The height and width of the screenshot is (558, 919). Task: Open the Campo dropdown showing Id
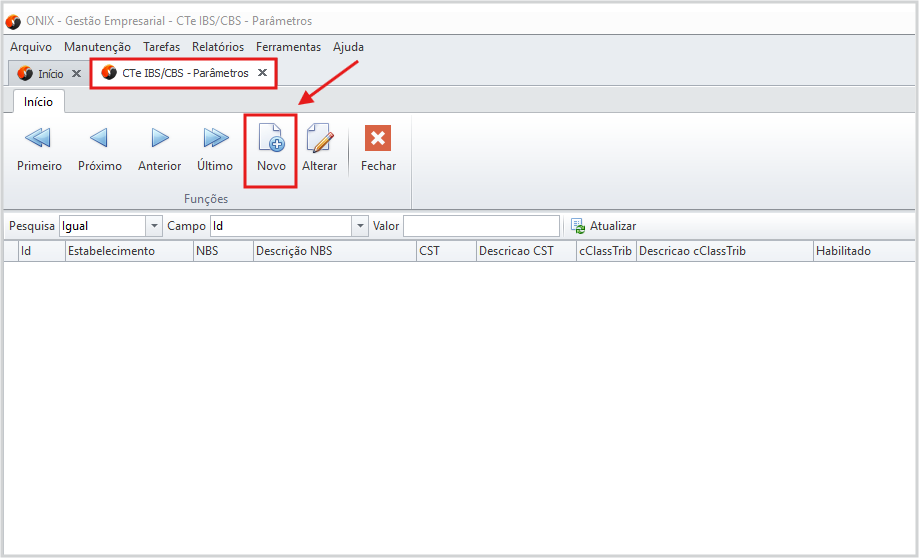pyautogui.click(x=361, y=226)
